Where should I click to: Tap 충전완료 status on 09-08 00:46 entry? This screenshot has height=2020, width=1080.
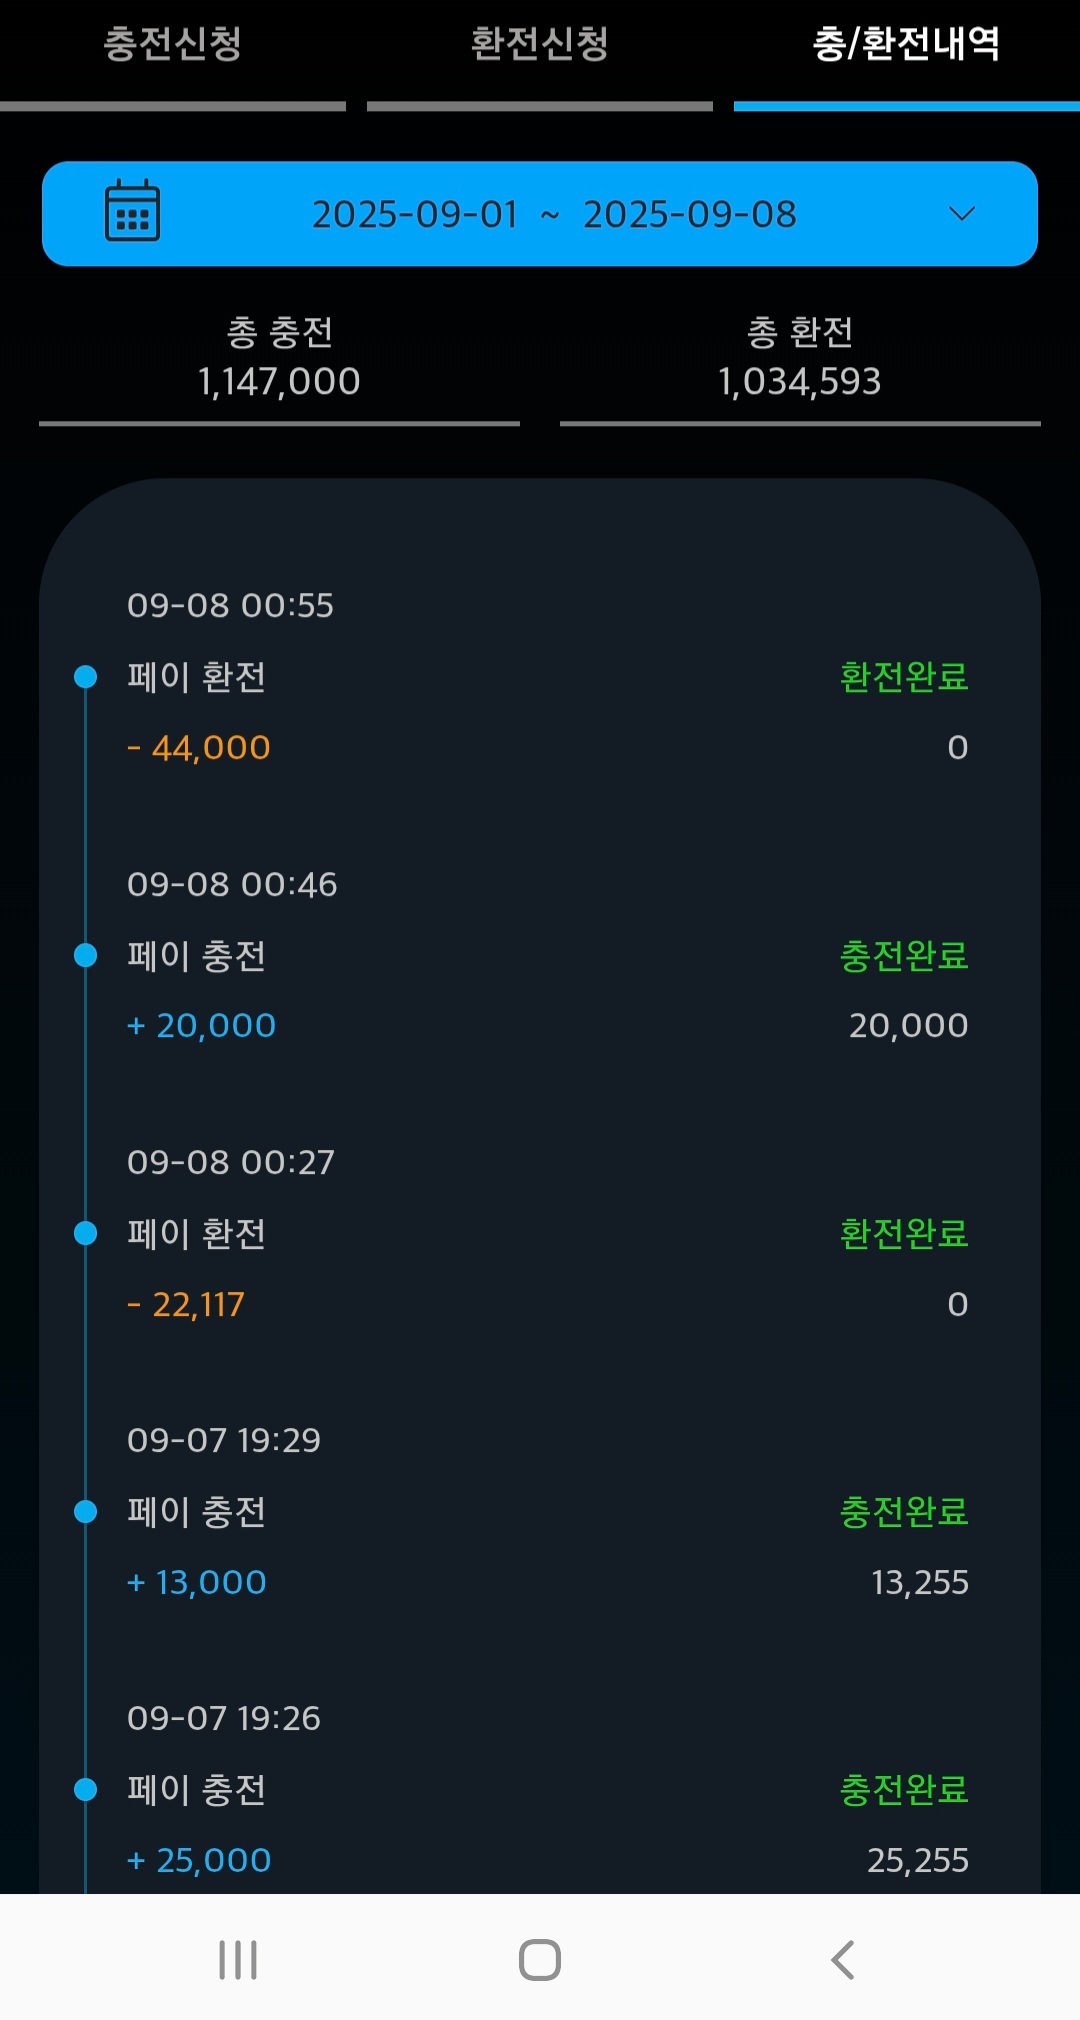(903, 956)
